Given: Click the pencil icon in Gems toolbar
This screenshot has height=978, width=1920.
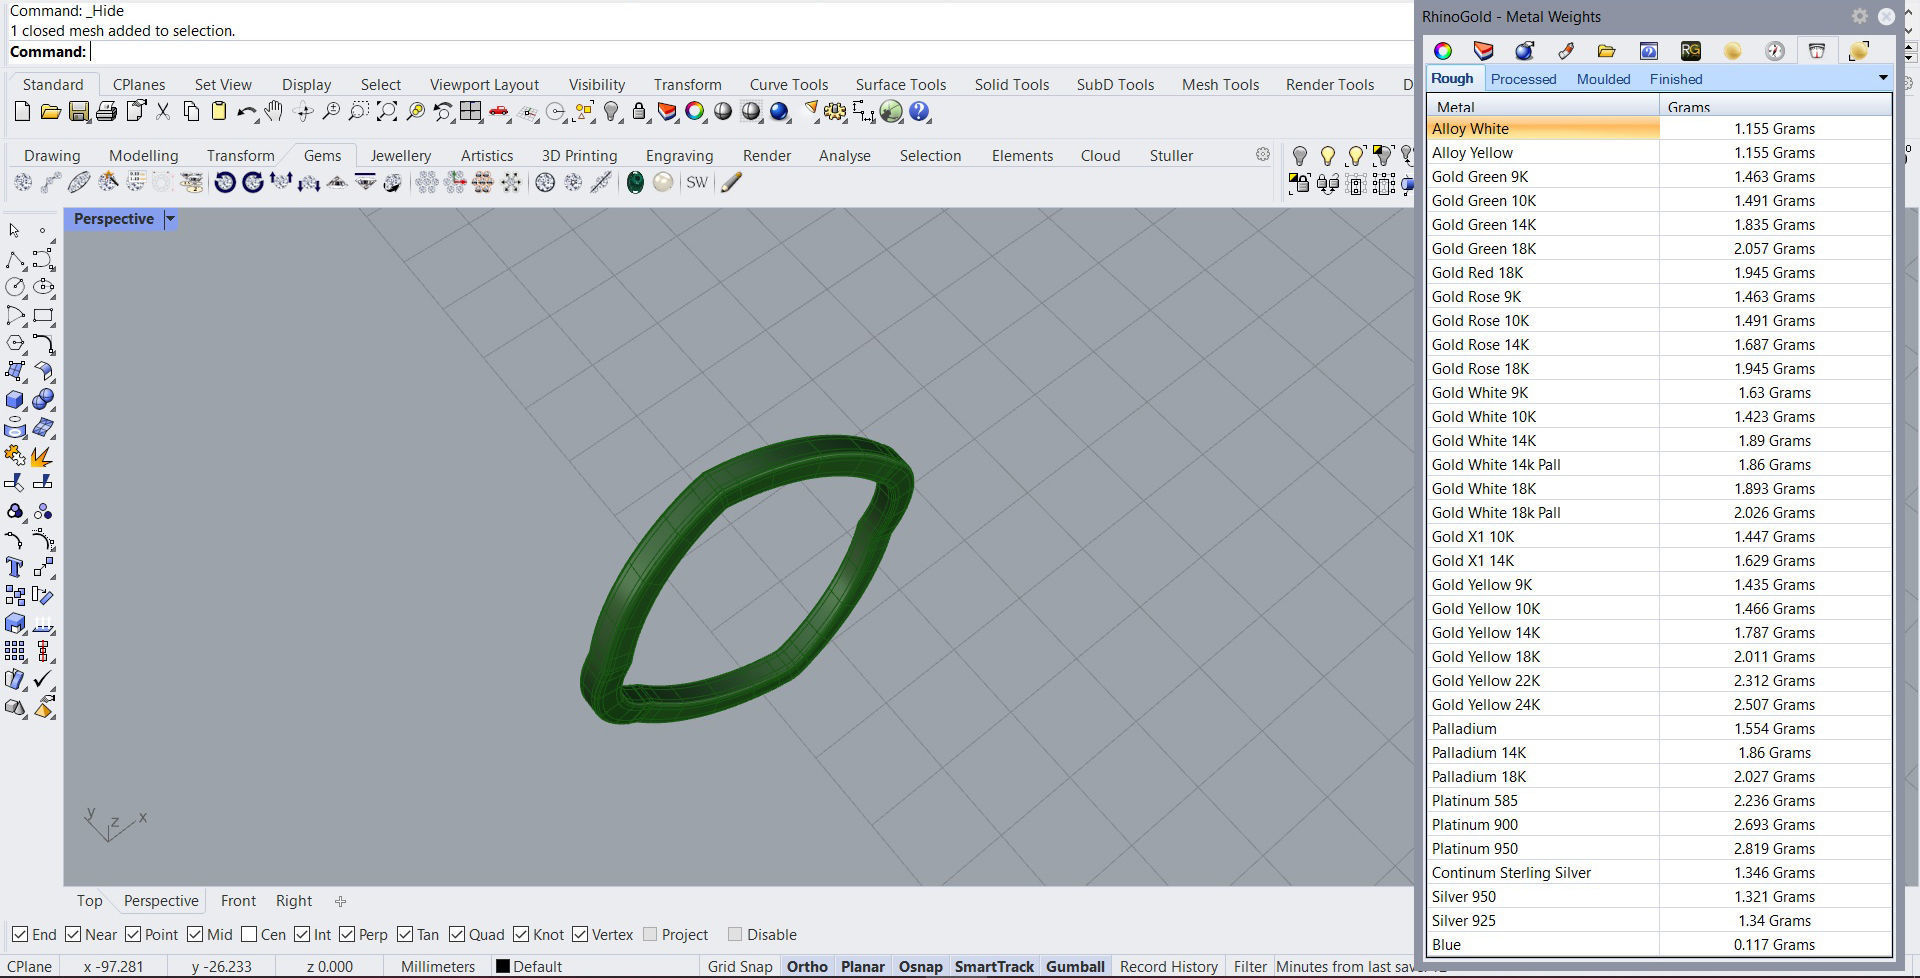Looking at the screenshot, I should (x=732, y=182).
